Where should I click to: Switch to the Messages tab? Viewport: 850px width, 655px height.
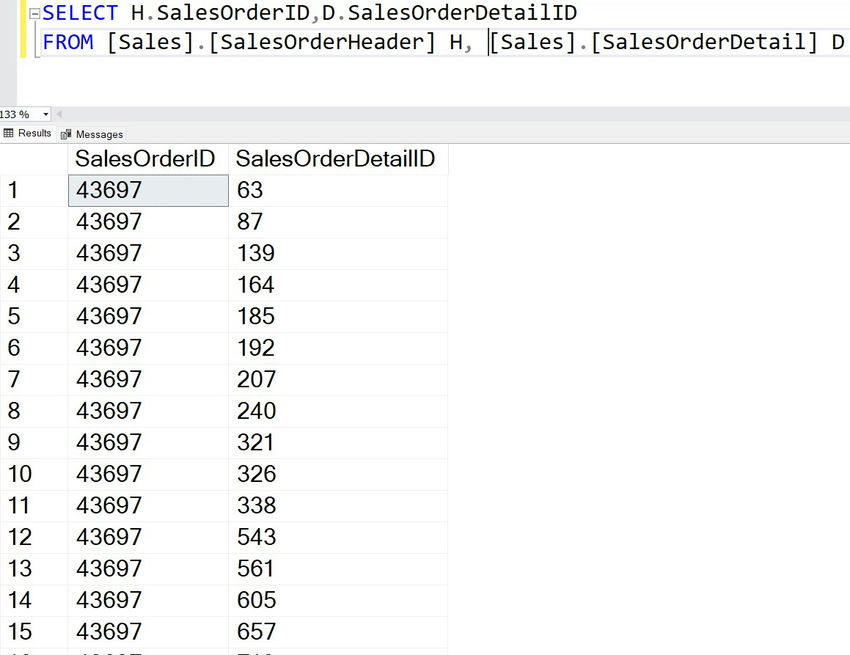point(100,134)
